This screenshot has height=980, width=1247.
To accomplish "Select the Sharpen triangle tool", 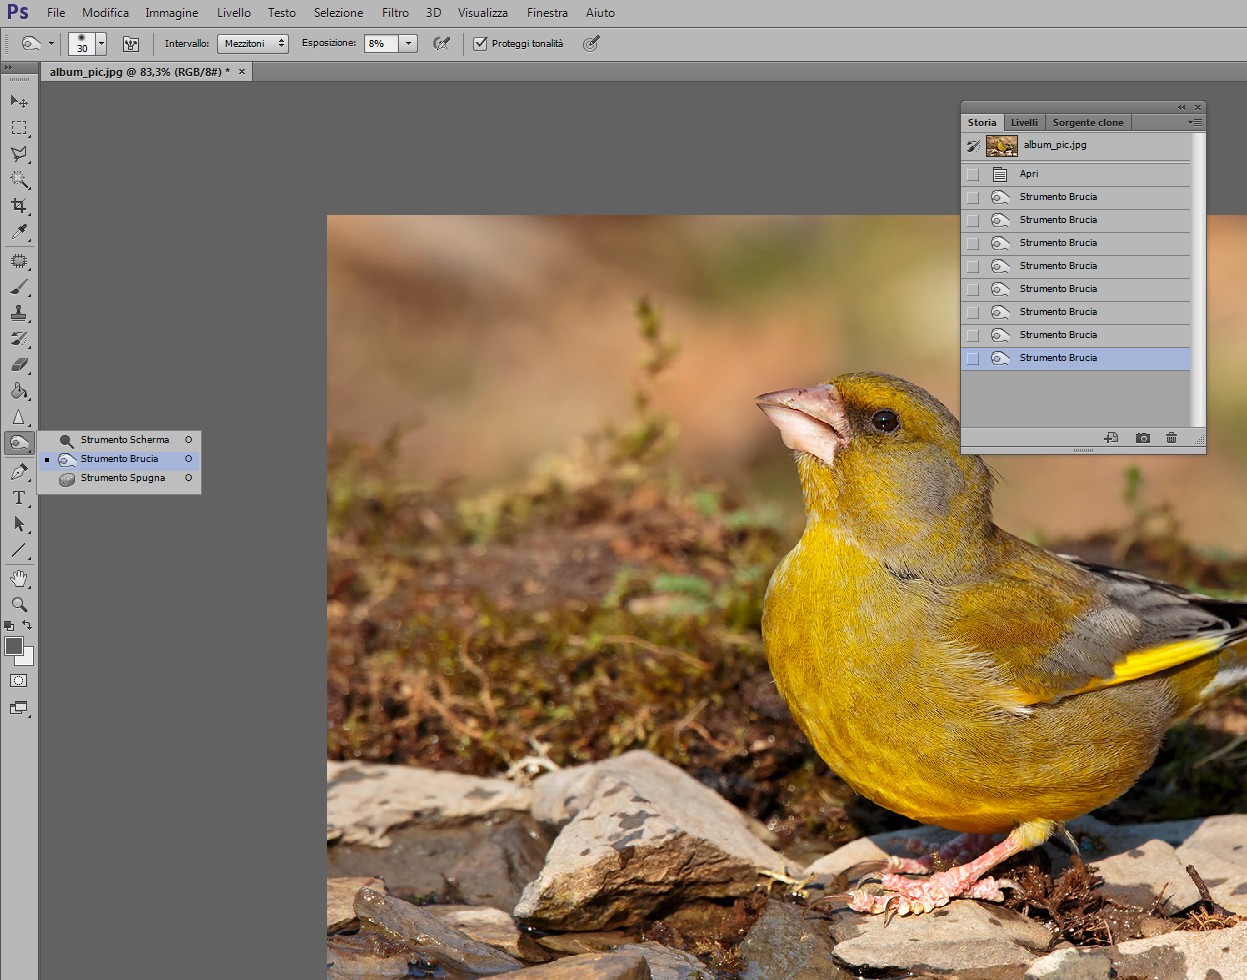I will [19, 417].
